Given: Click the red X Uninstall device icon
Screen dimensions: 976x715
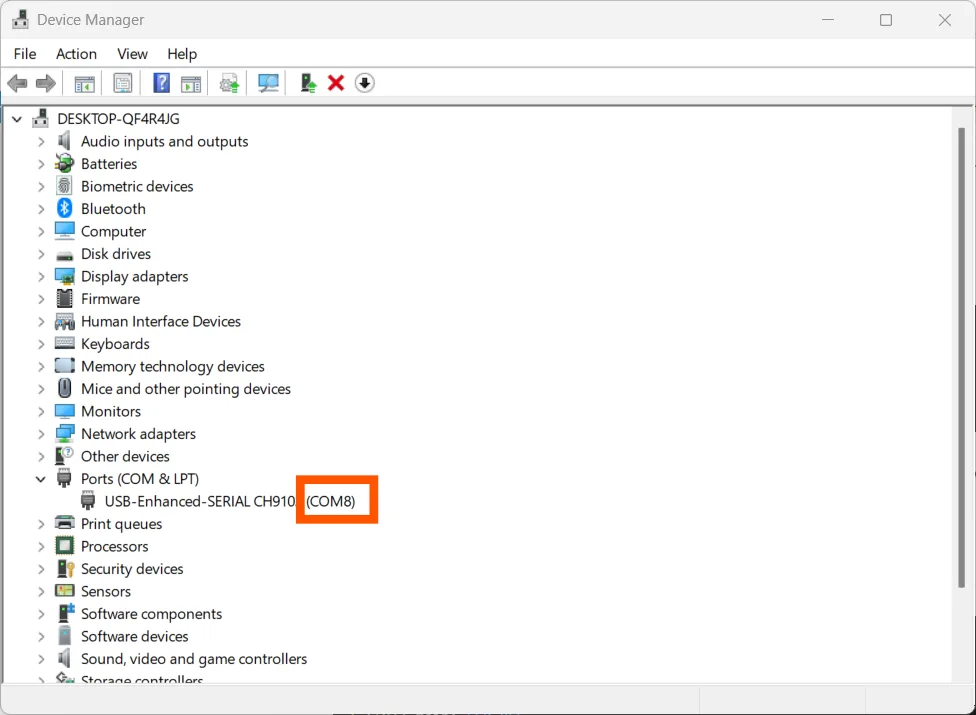Looking at the screenshot, I should 336,83.
